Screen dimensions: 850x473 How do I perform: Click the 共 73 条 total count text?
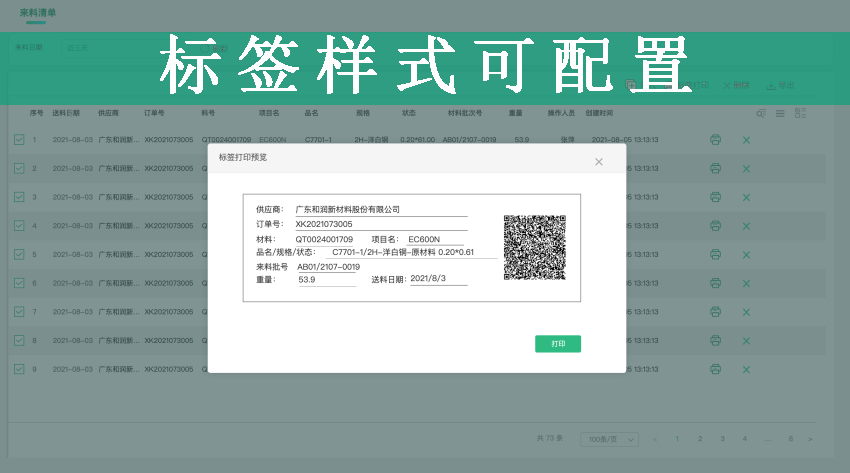coord(550,438)
